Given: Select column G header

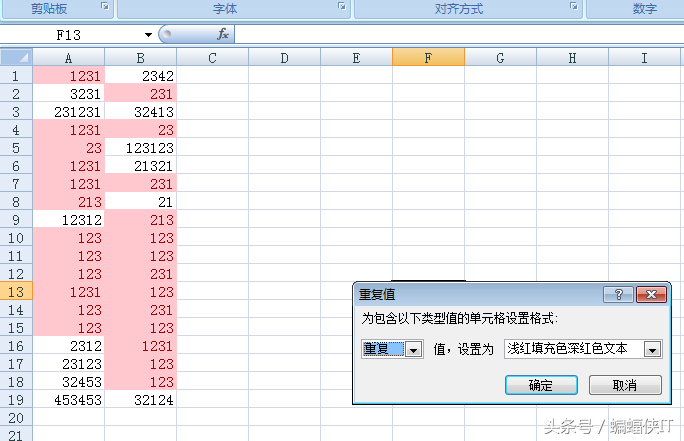Looking at the screenshot, I should pyautogui.click(x=500, y=58).
